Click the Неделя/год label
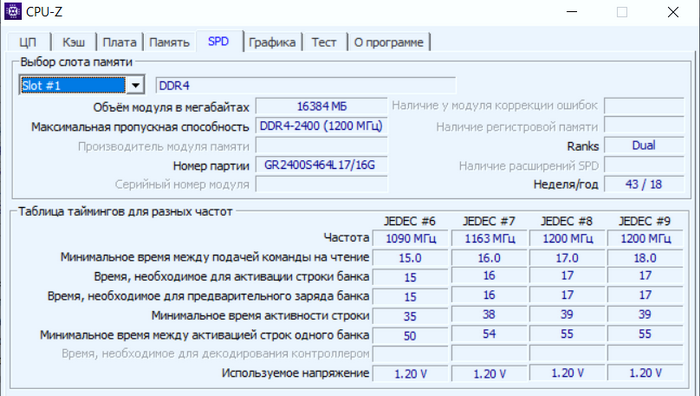 pyautogui.click(x=566, y=184)
